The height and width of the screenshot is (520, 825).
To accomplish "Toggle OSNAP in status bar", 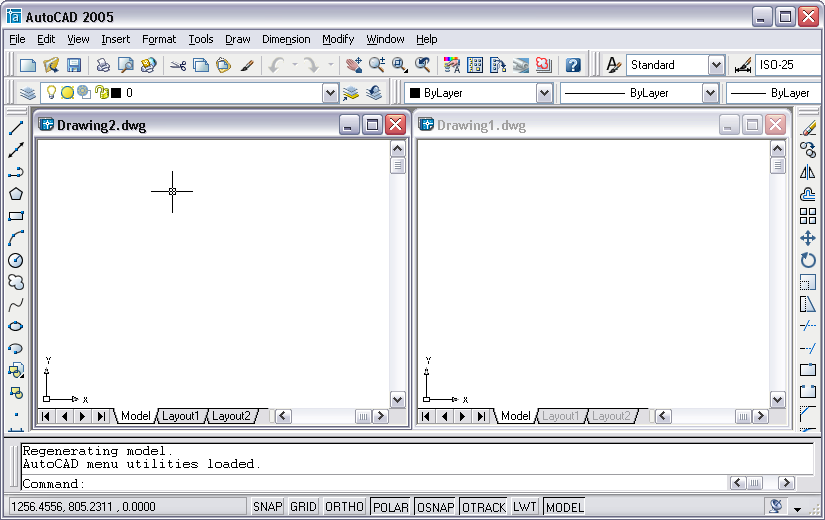I will pyautogui.click(x=435, y=507).
